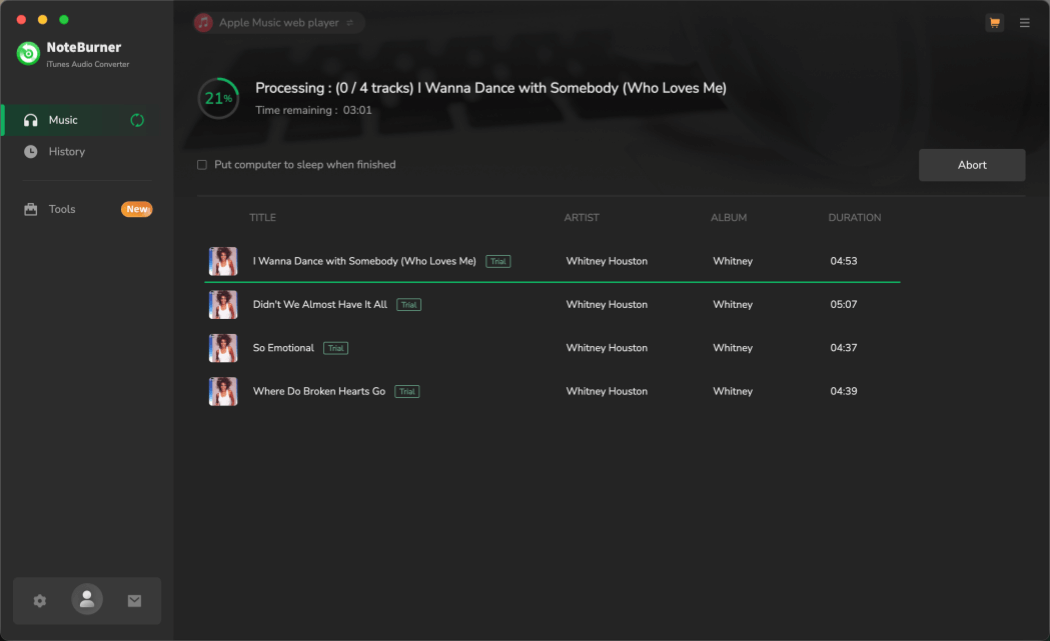This screenshot has height=641, width=1050.
Task: Open the Apple Music web player source selector
Action: pyautogui.click(x=277, y=22)
